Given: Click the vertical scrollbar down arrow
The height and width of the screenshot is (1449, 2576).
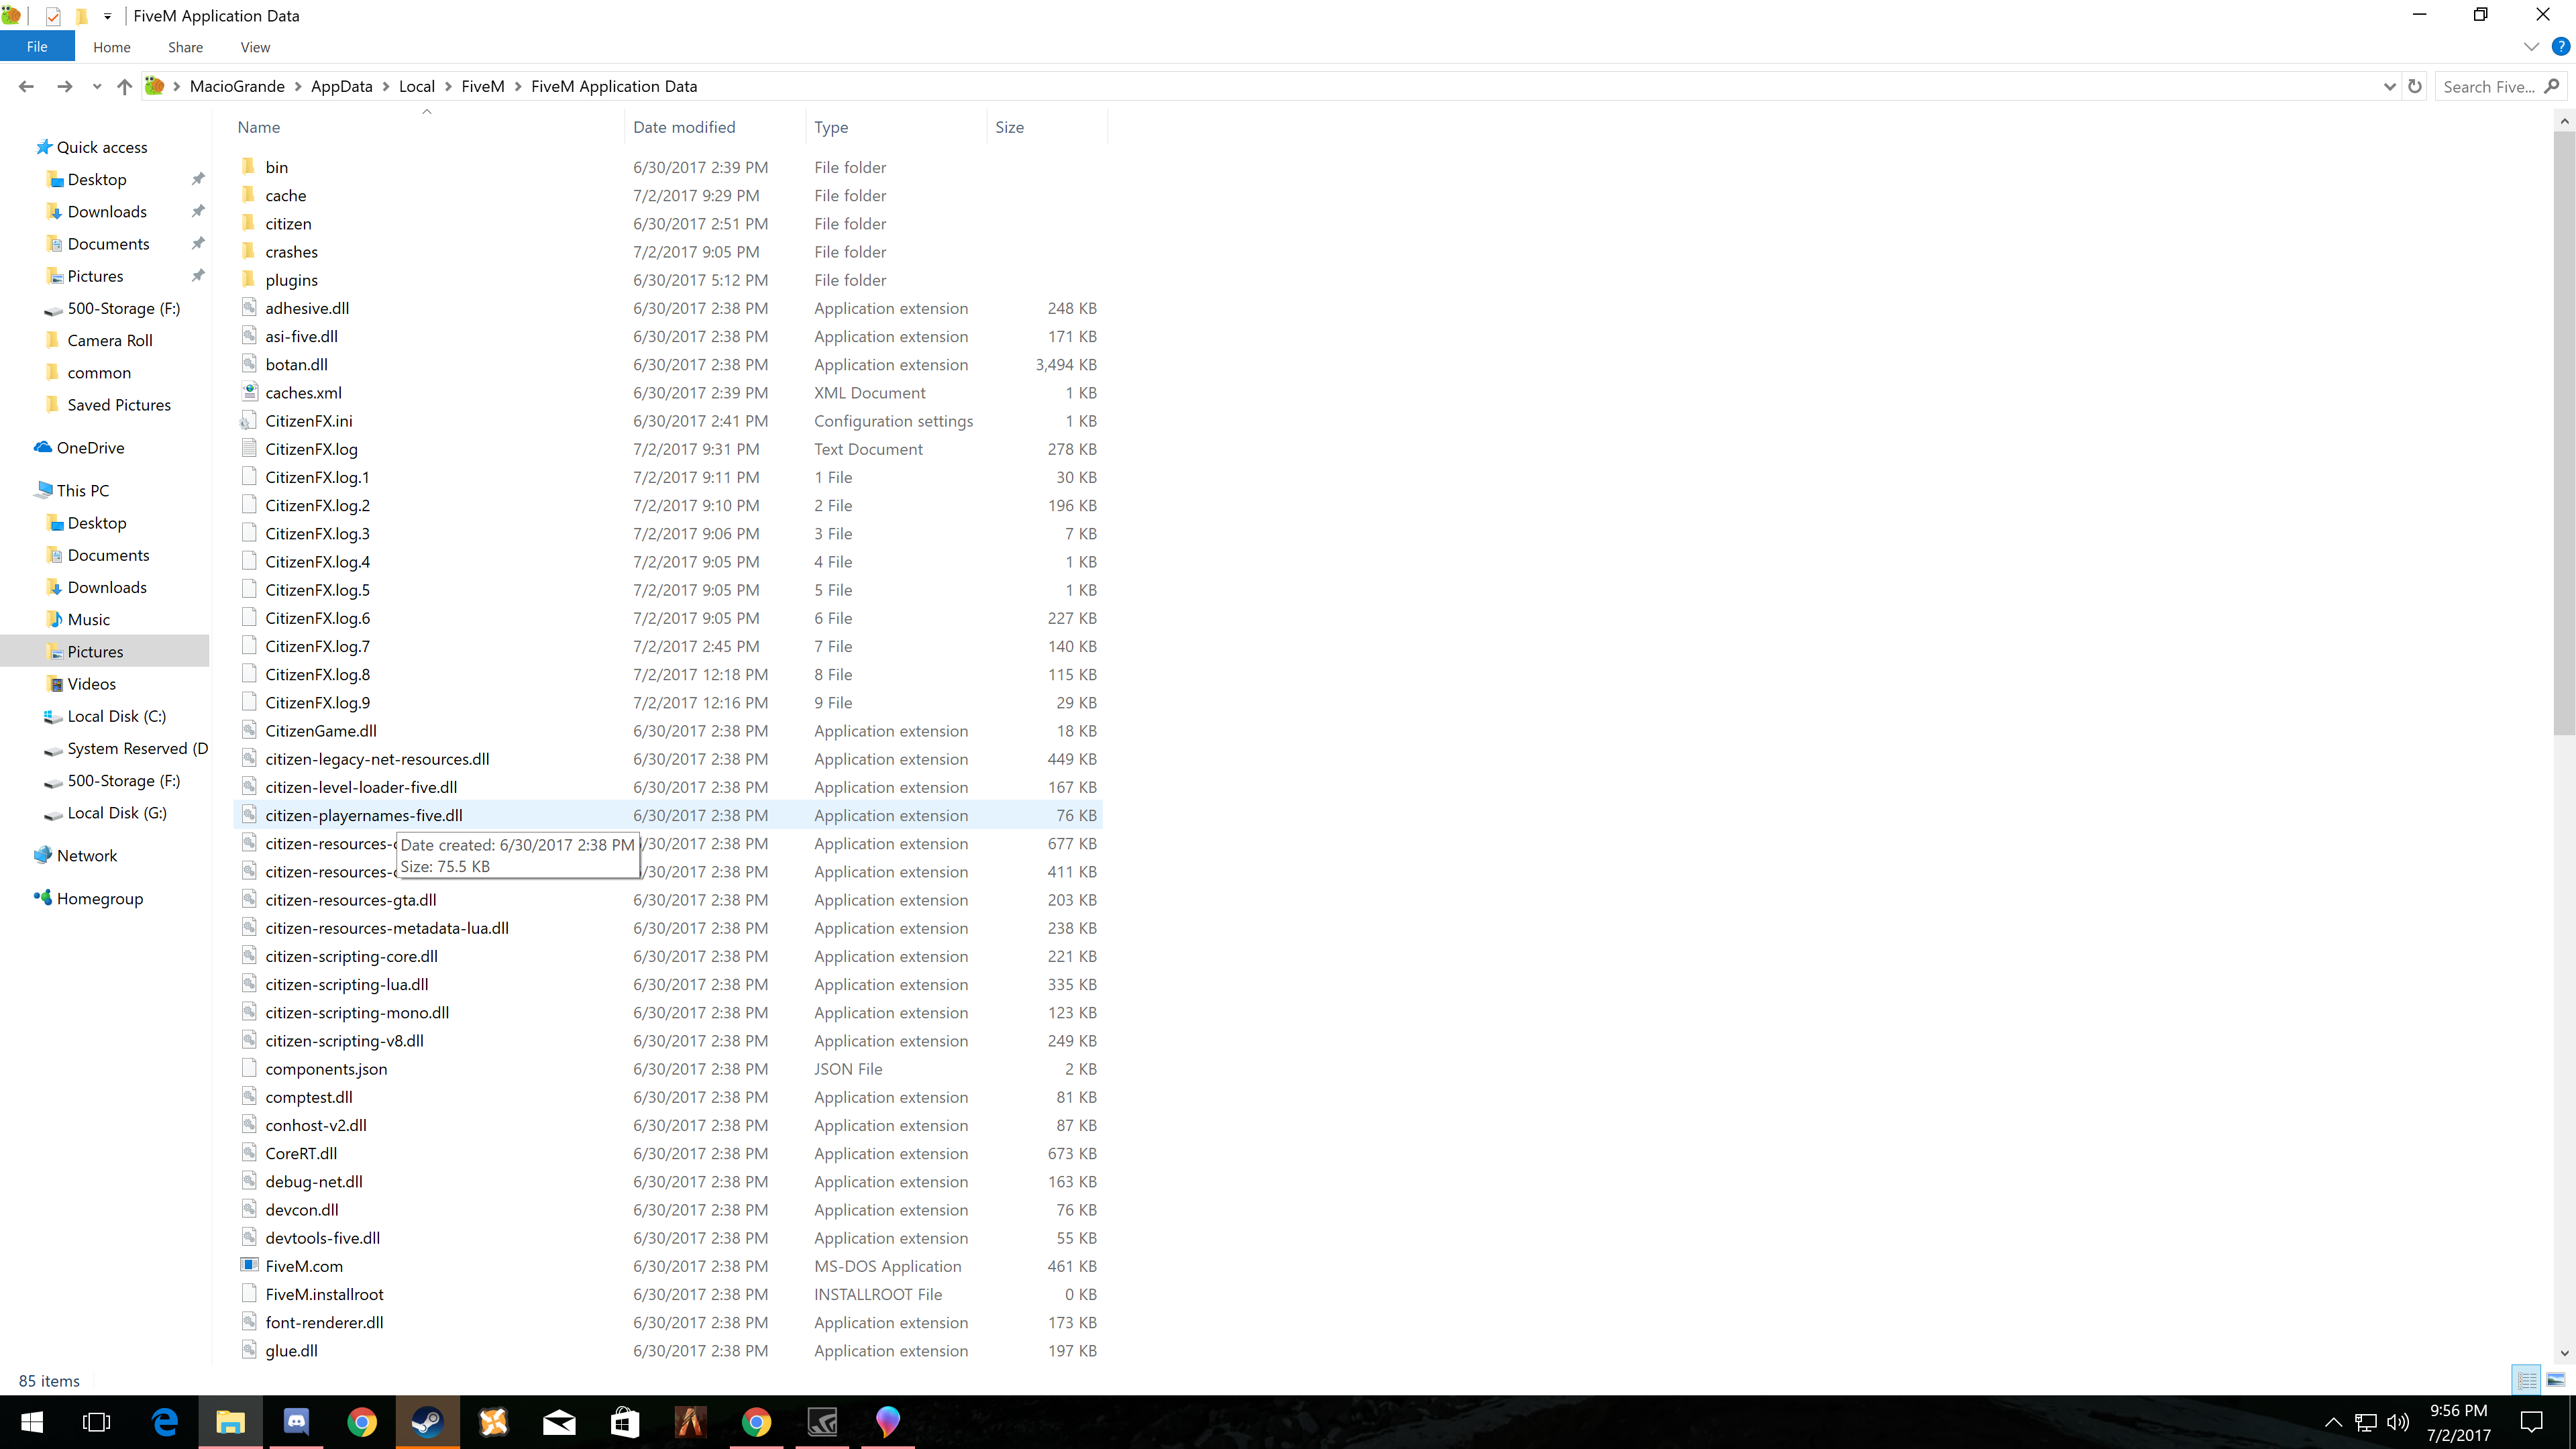Looking at the screenshot, I should pyautogui.click(x=2564, y=1353).
